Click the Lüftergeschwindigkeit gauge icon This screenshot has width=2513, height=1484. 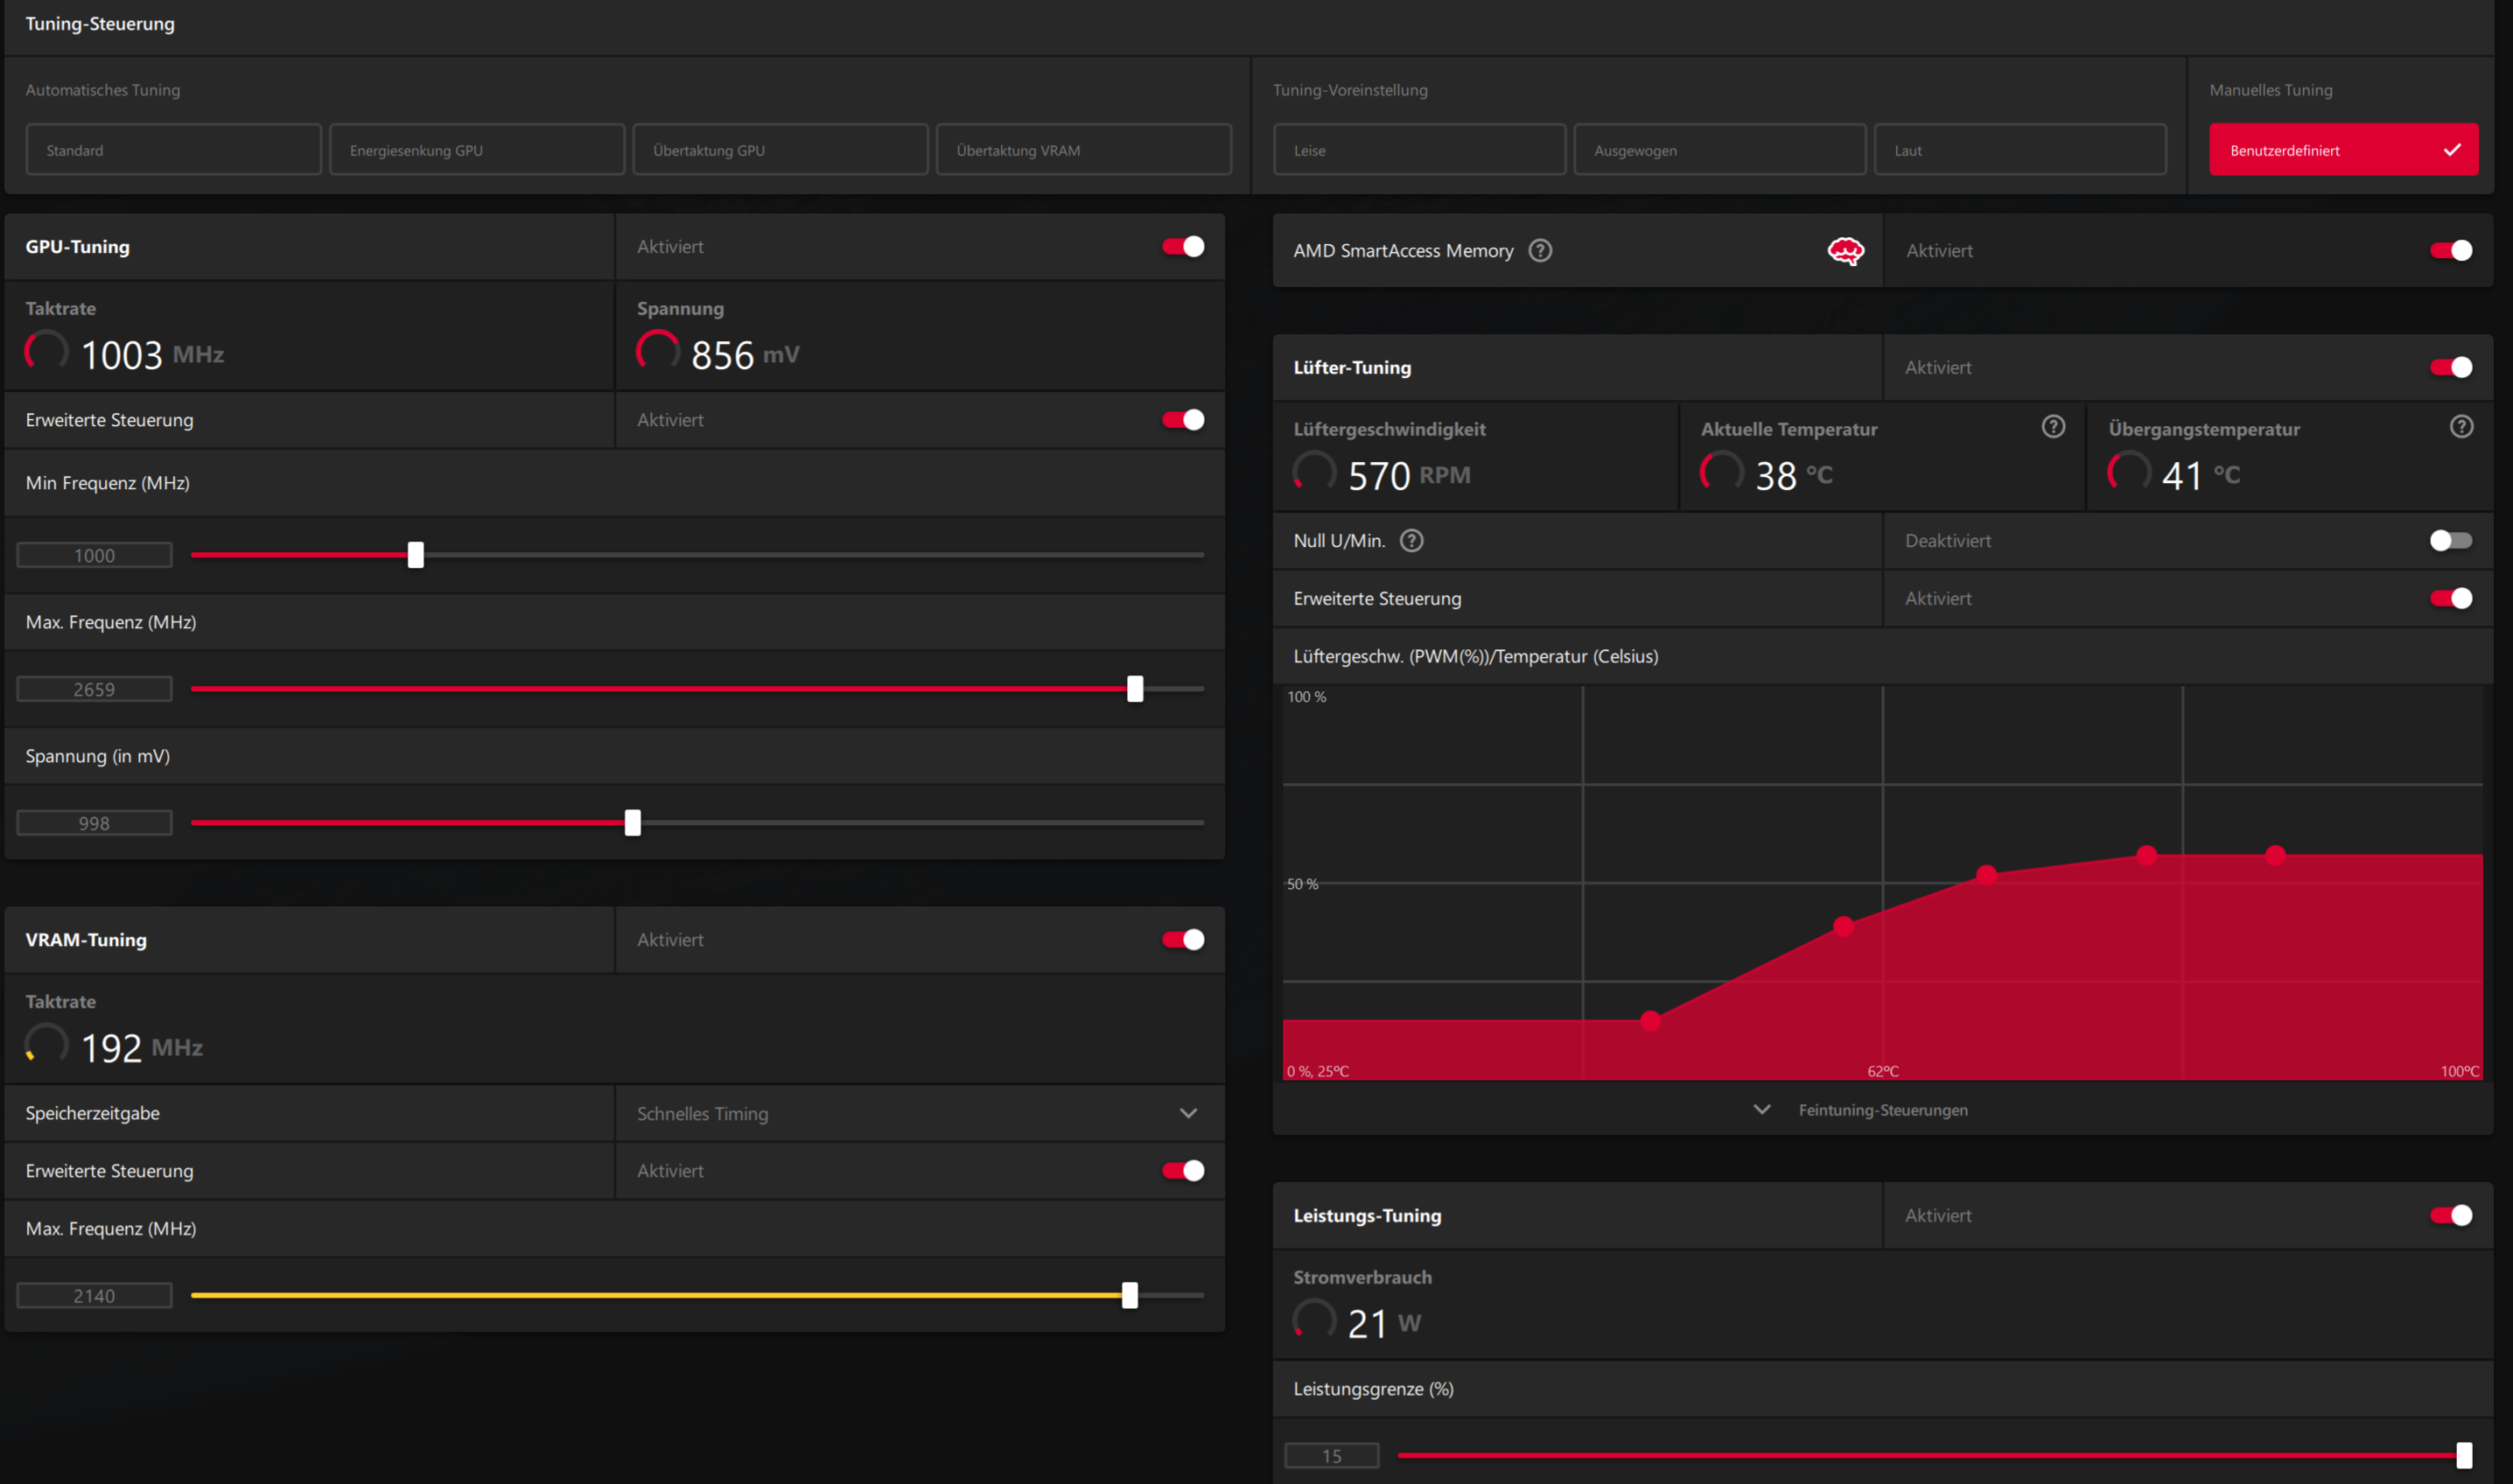[x=1314, y=471]
